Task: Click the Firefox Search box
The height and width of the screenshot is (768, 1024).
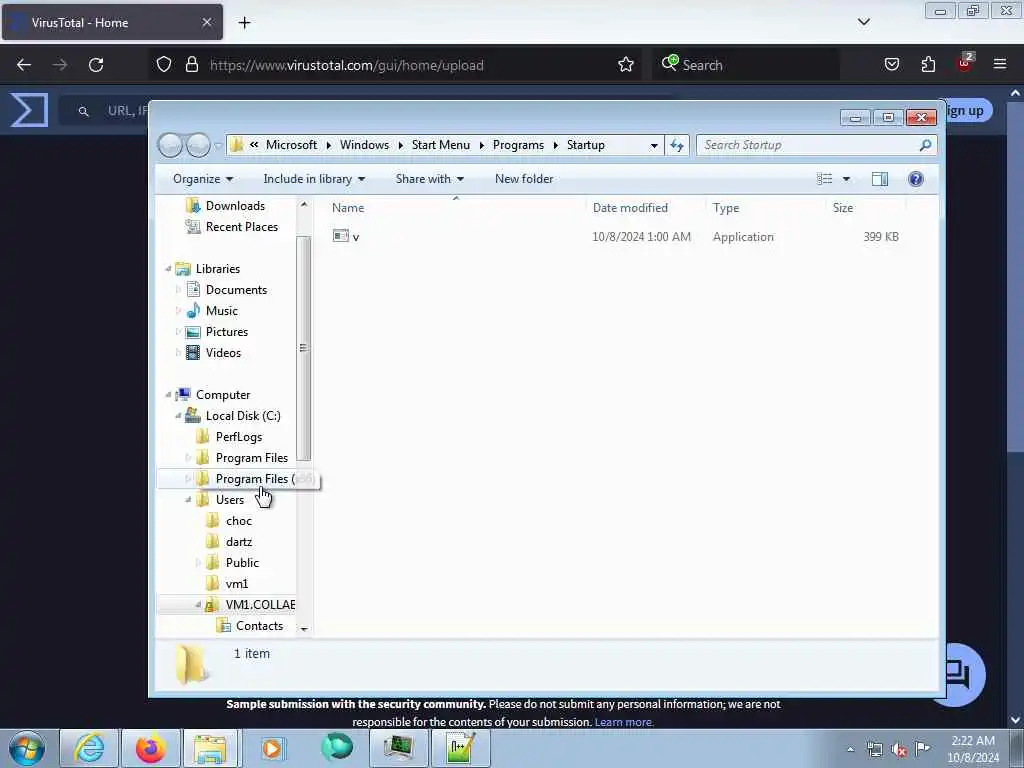Action: pos(744,65)
